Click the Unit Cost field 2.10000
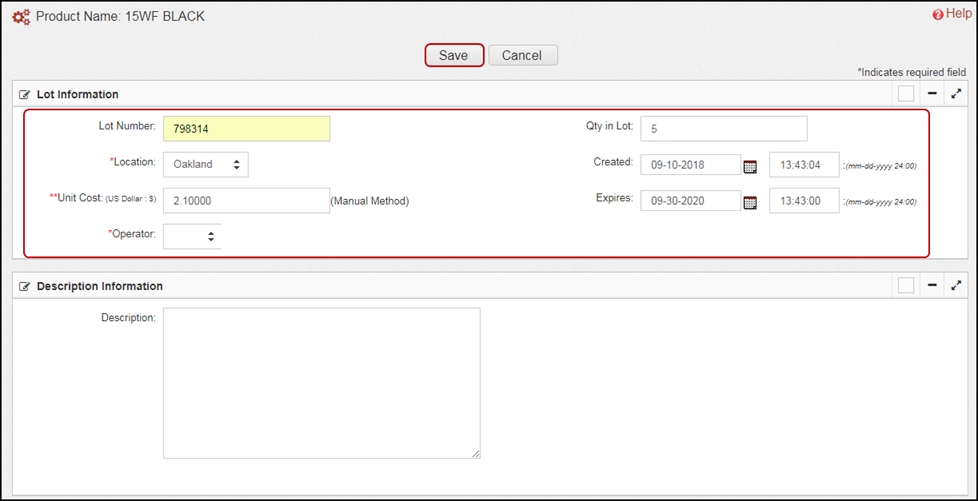Screen dimensions: 978x501 [x=246, y=200]
